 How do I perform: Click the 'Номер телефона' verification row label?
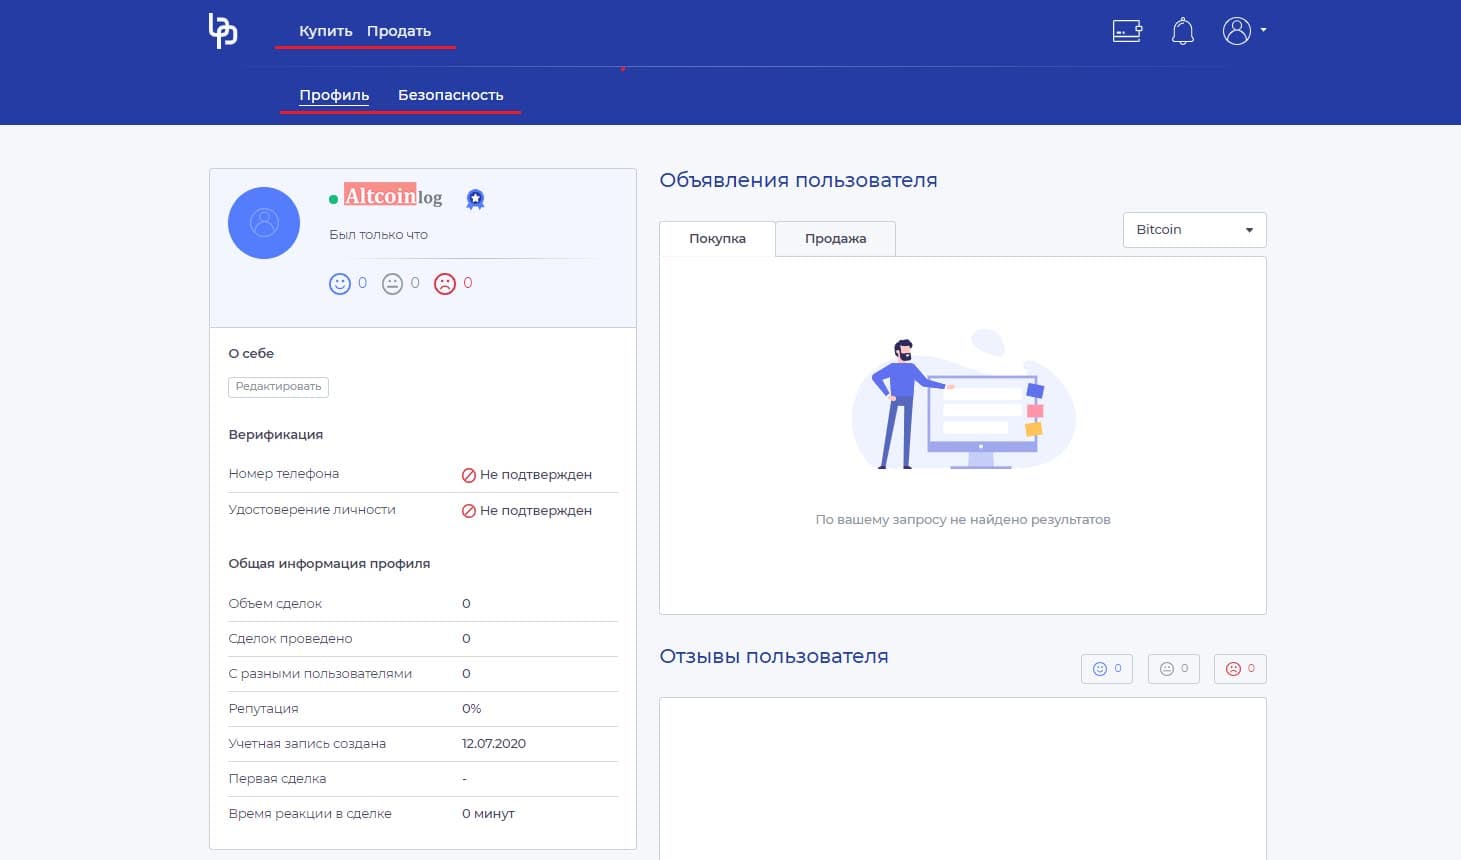284,474
